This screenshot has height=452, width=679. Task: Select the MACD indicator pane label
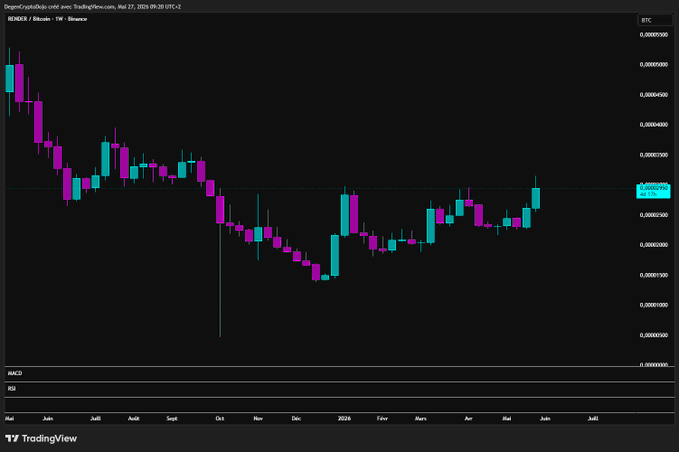coord(15,373)
